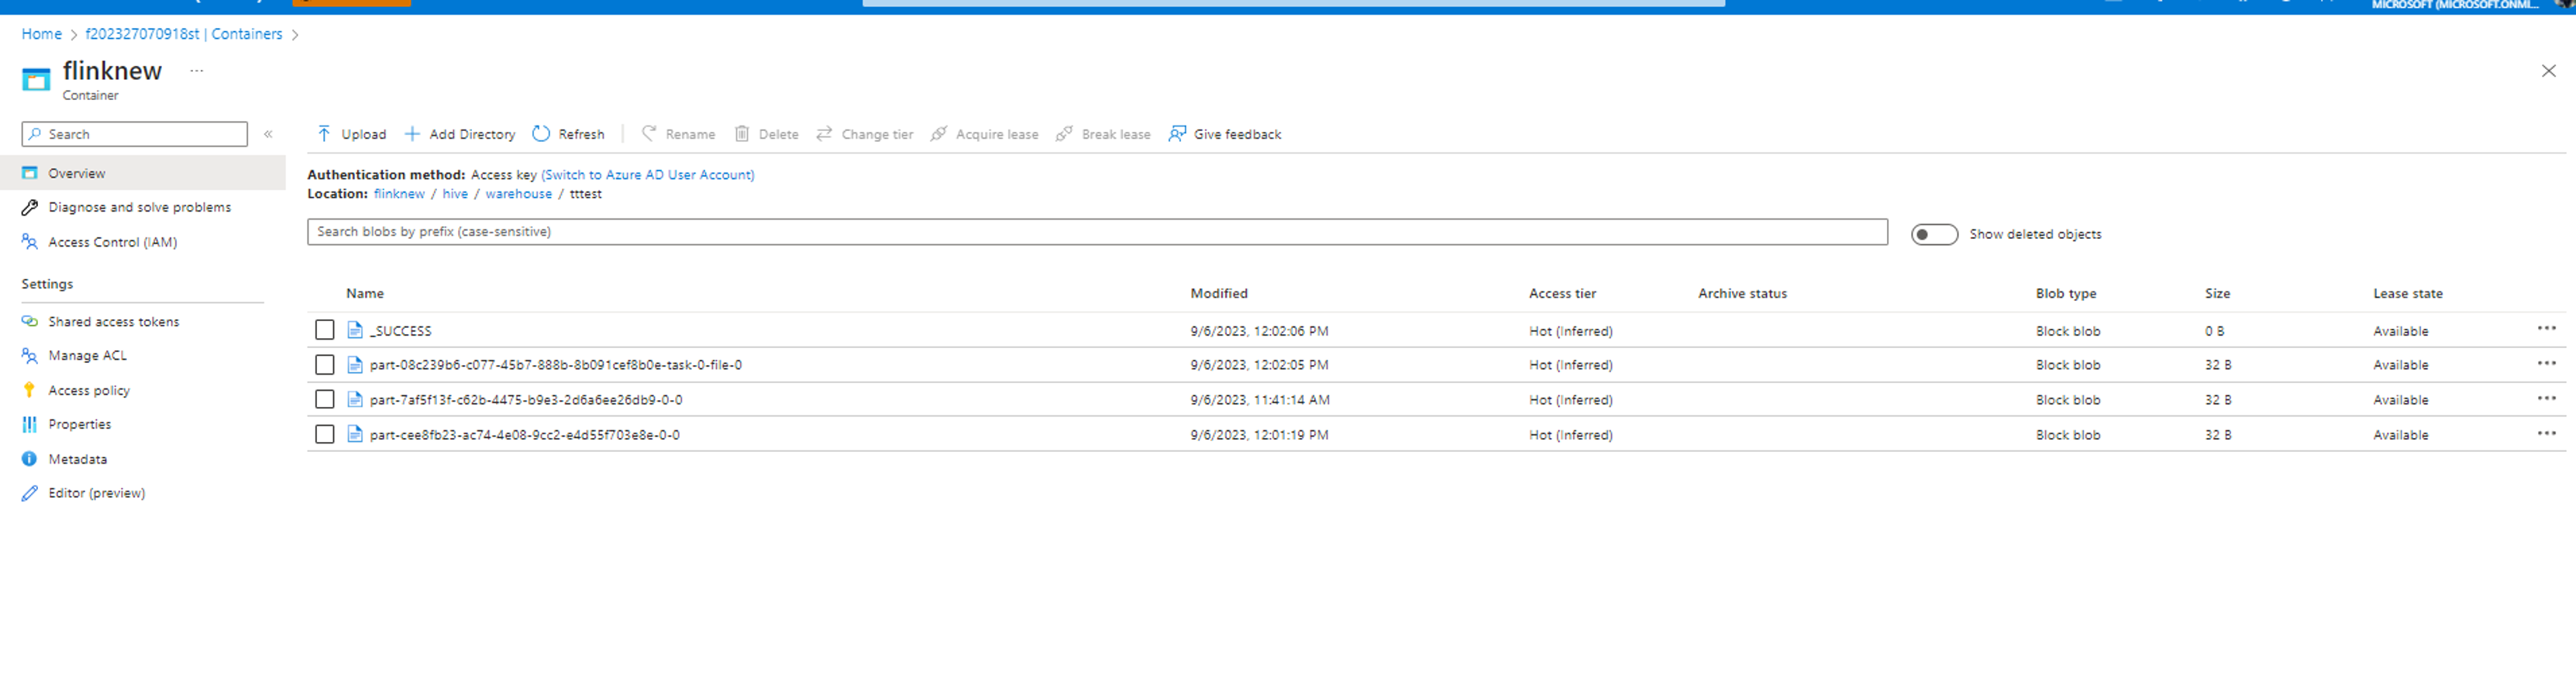
Task: Click the Rename icon in toolbar
Action: point(649,133)
